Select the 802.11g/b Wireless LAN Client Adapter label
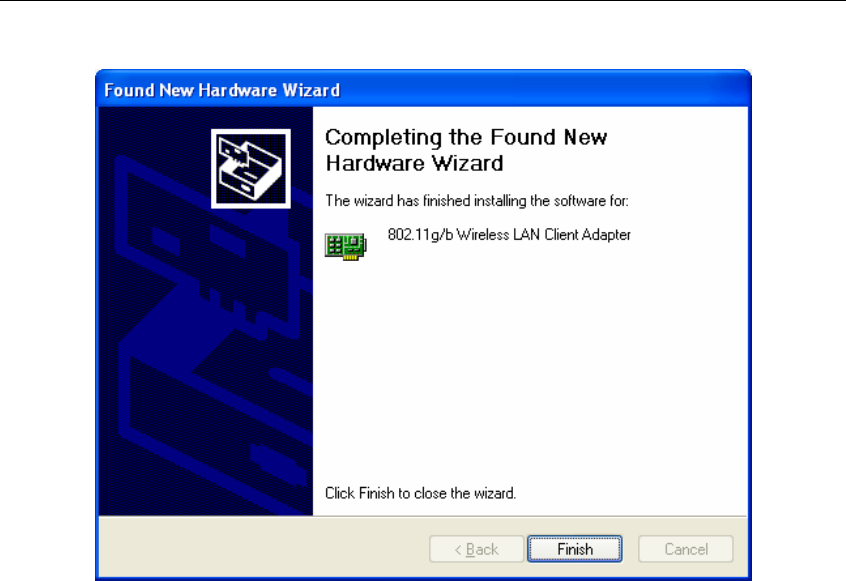The height and width of the screenshot is (581, 846). coord(509,235)
